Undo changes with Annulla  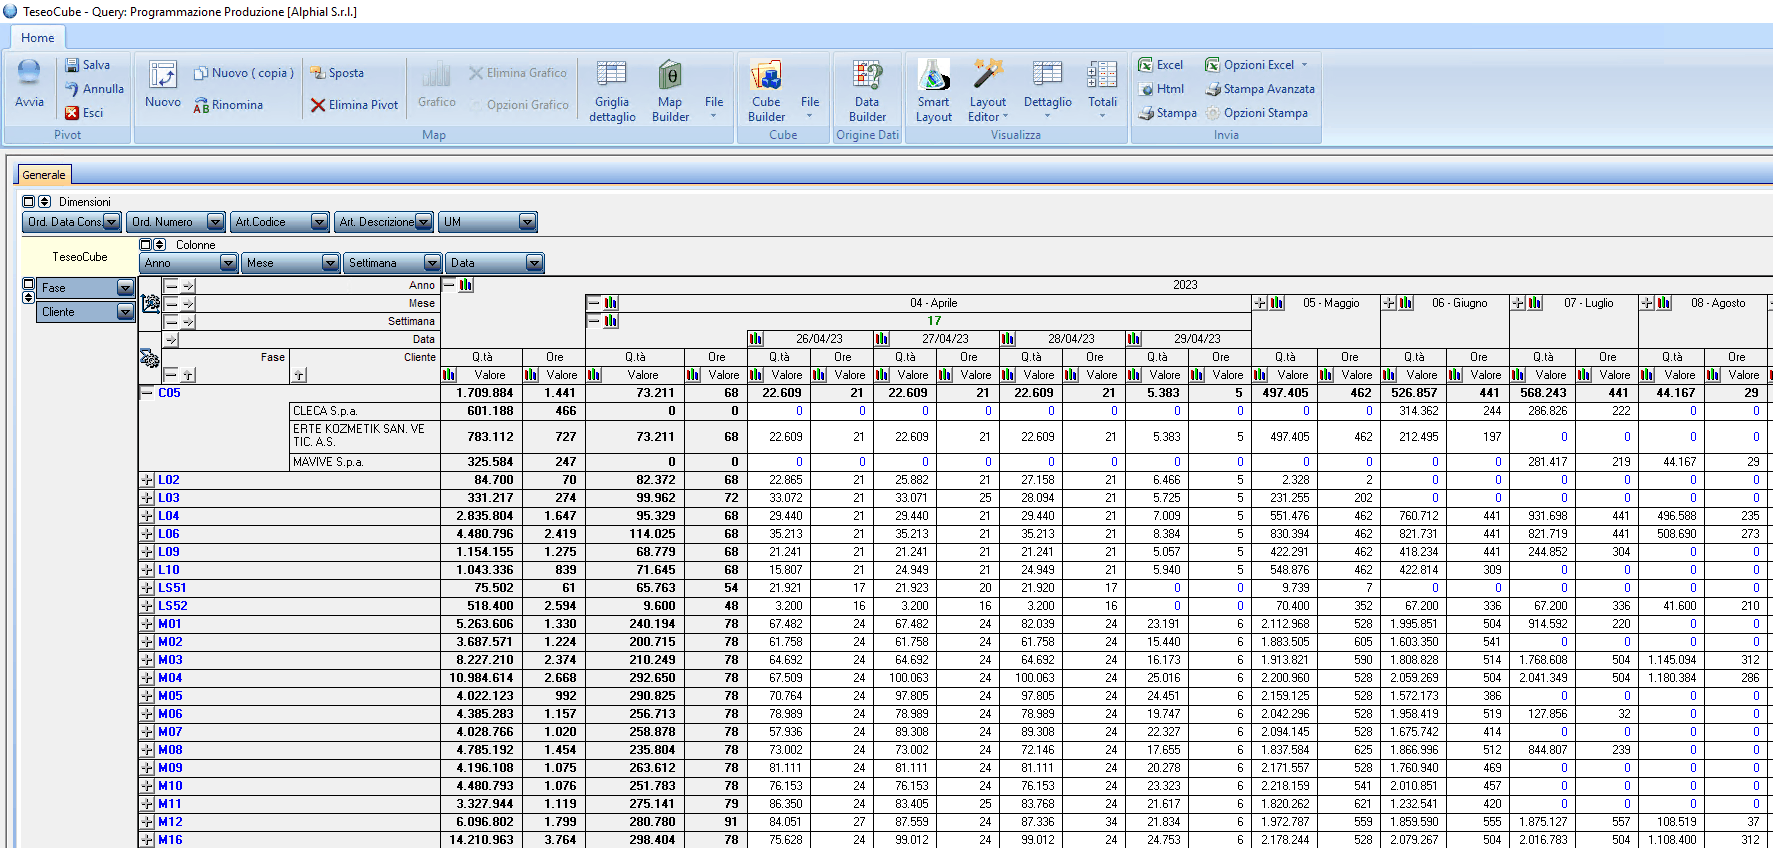94,89
